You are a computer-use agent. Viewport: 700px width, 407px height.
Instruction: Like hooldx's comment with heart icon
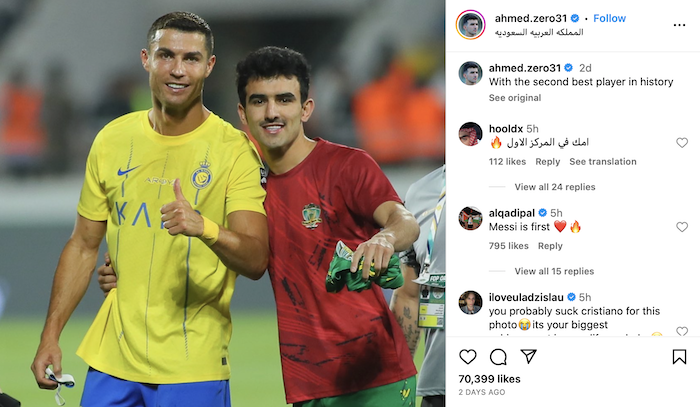point(682,143)
